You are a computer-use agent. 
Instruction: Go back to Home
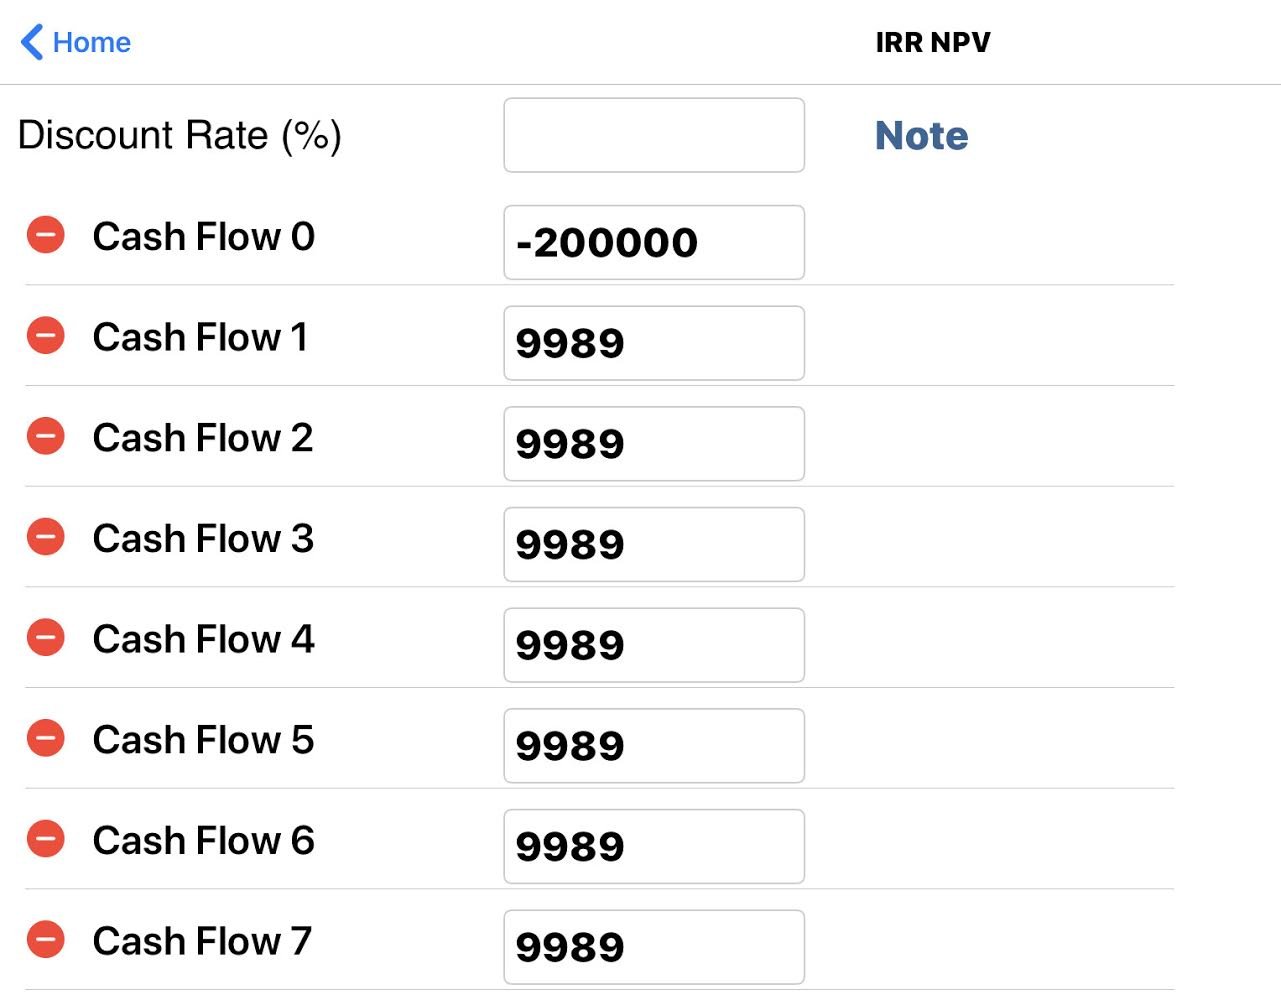(91, 42)
